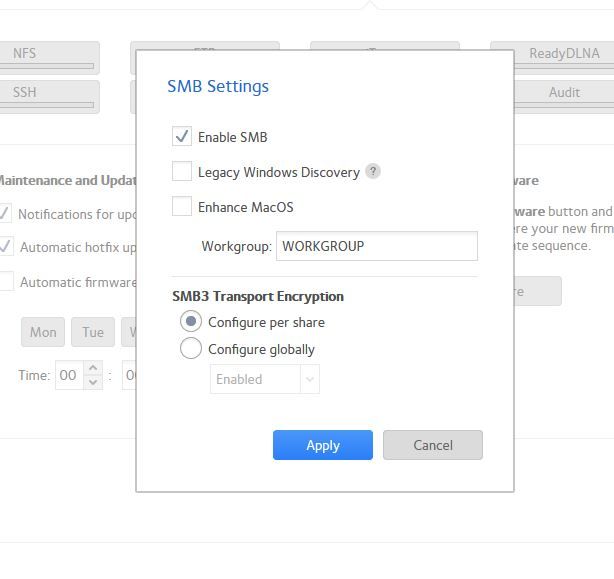Click the Workgroup text field
The width and height of the screenshot is (614, 579).
376,246
